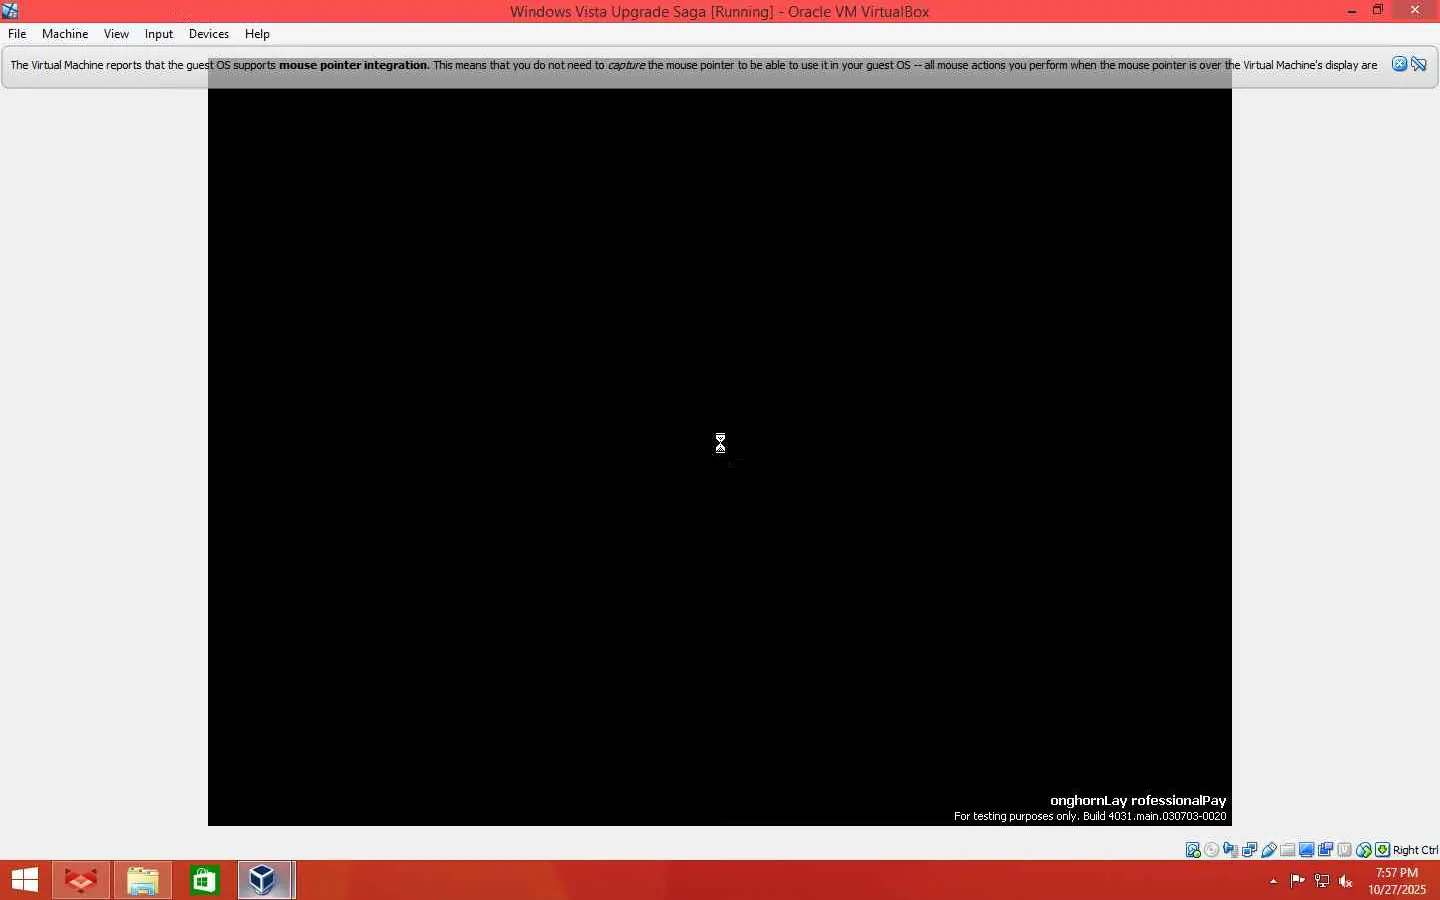Screen dimensions: 1440x900
Task: Open the red chevron taskbar app
Action: pyautogui.click(x=81, y=880)
